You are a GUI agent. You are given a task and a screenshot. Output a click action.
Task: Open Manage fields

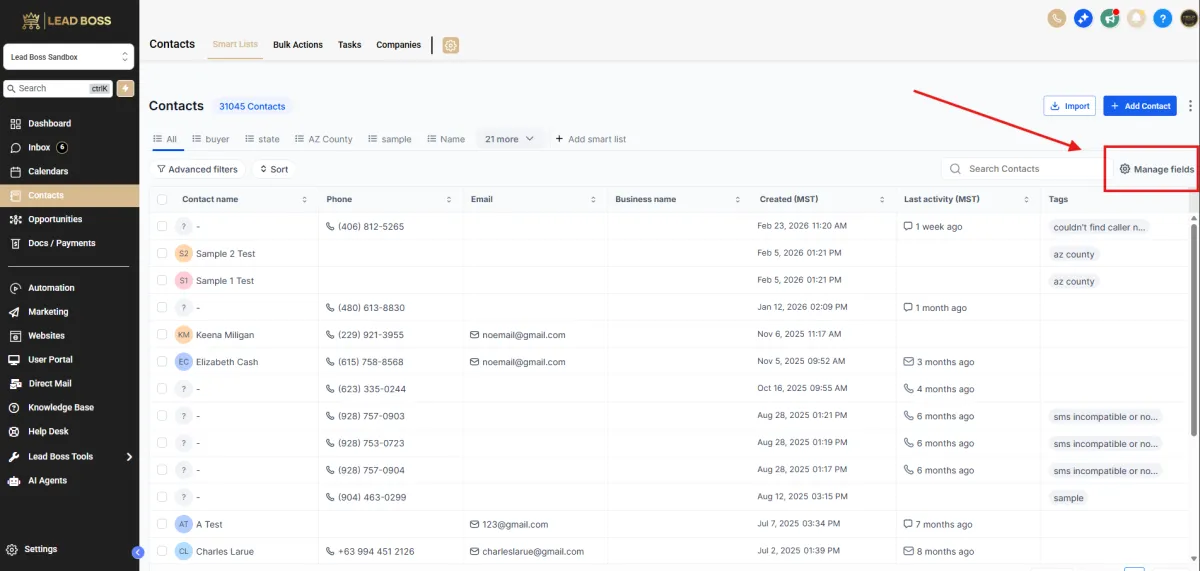pos(1156,170)
